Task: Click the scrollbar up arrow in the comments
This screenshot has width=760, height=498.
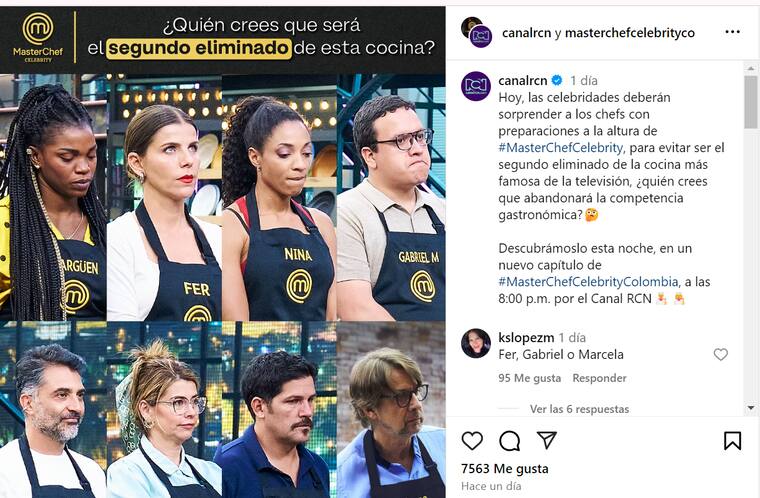Action: pos(751,67)
